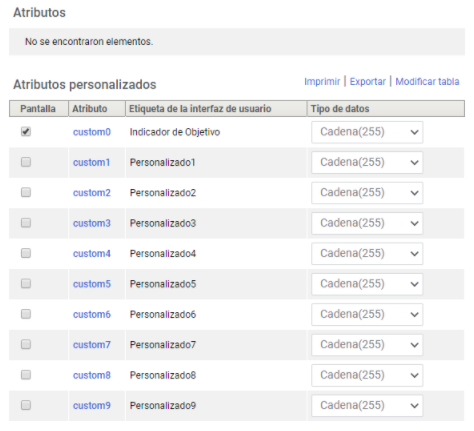Image resolution: width=474 pixels, height=431 pixels.
Task: Expand Tipo de datos dropdown for custom3
Action: pos(367,223)
